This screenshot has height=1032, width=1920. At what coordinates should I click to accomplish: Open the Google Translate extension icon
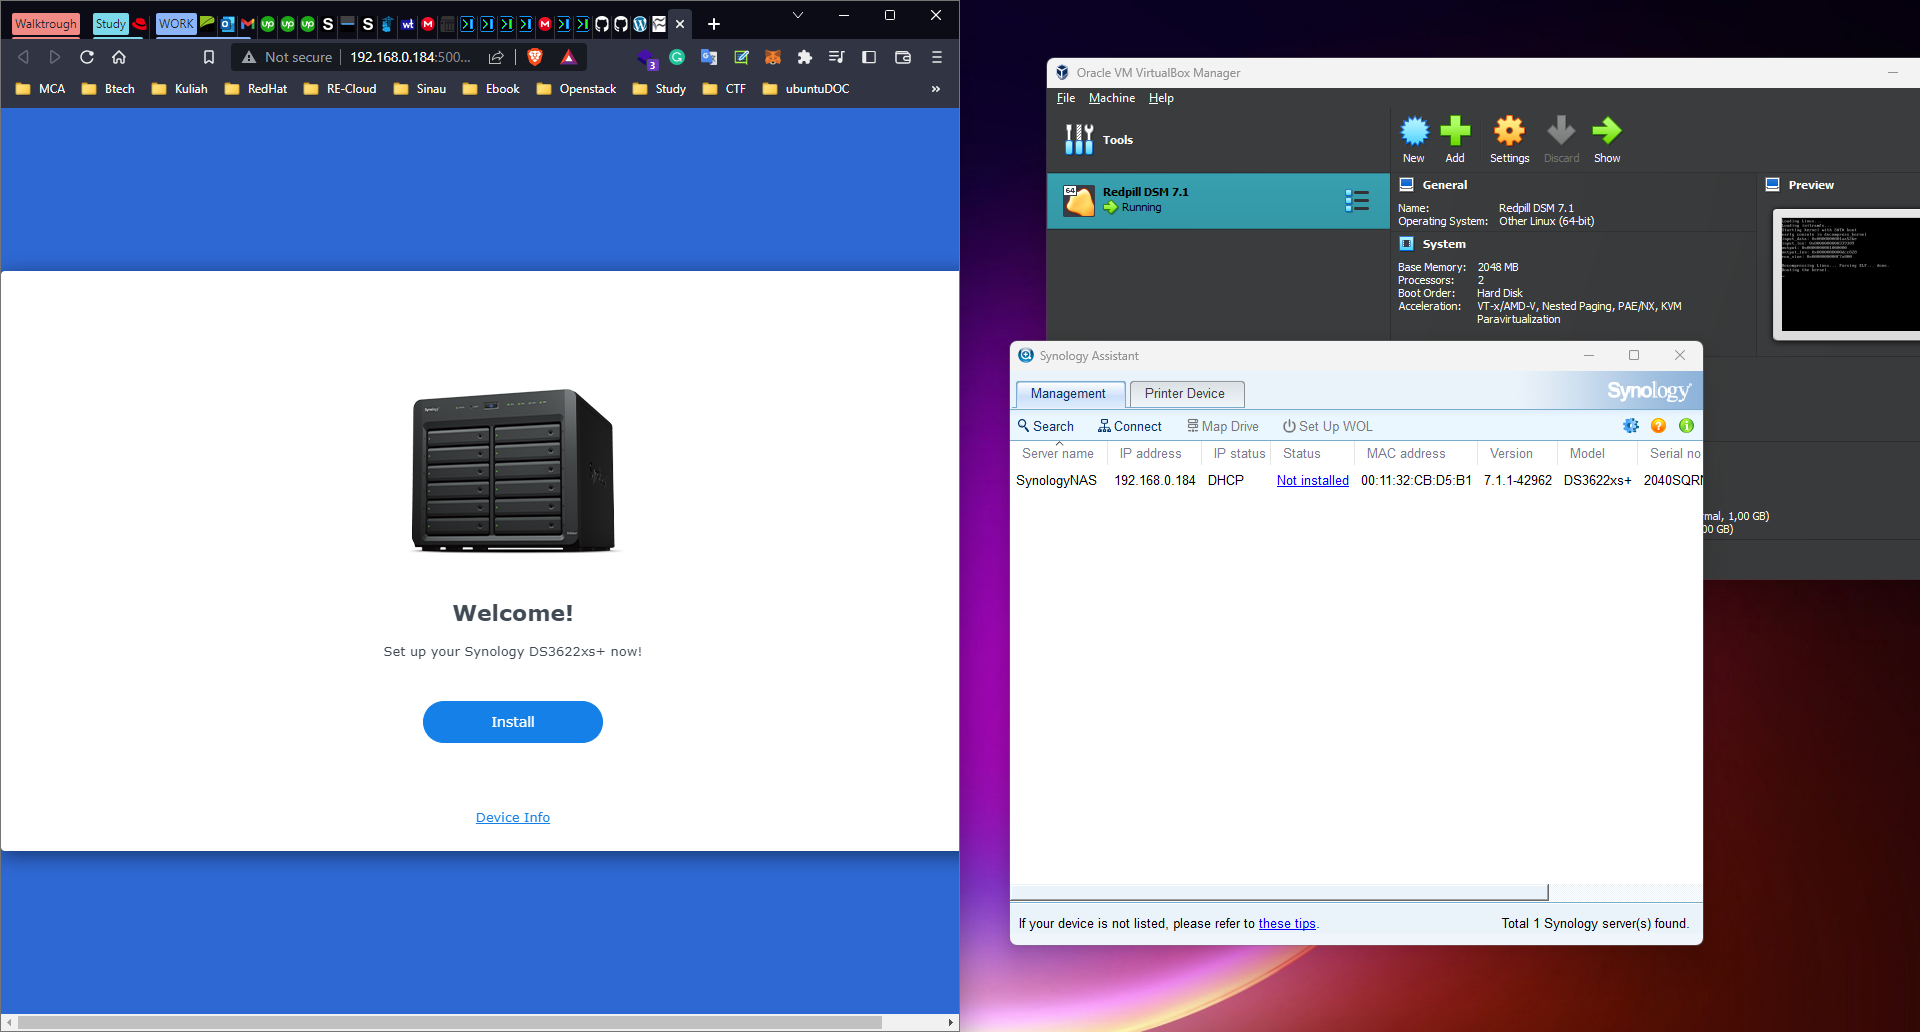click(x=709, y=57)
